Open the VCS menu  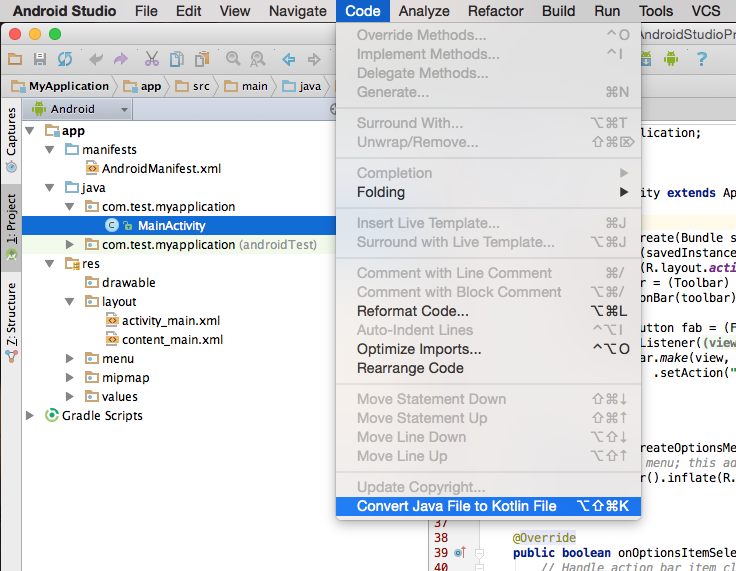click(705, 11)
